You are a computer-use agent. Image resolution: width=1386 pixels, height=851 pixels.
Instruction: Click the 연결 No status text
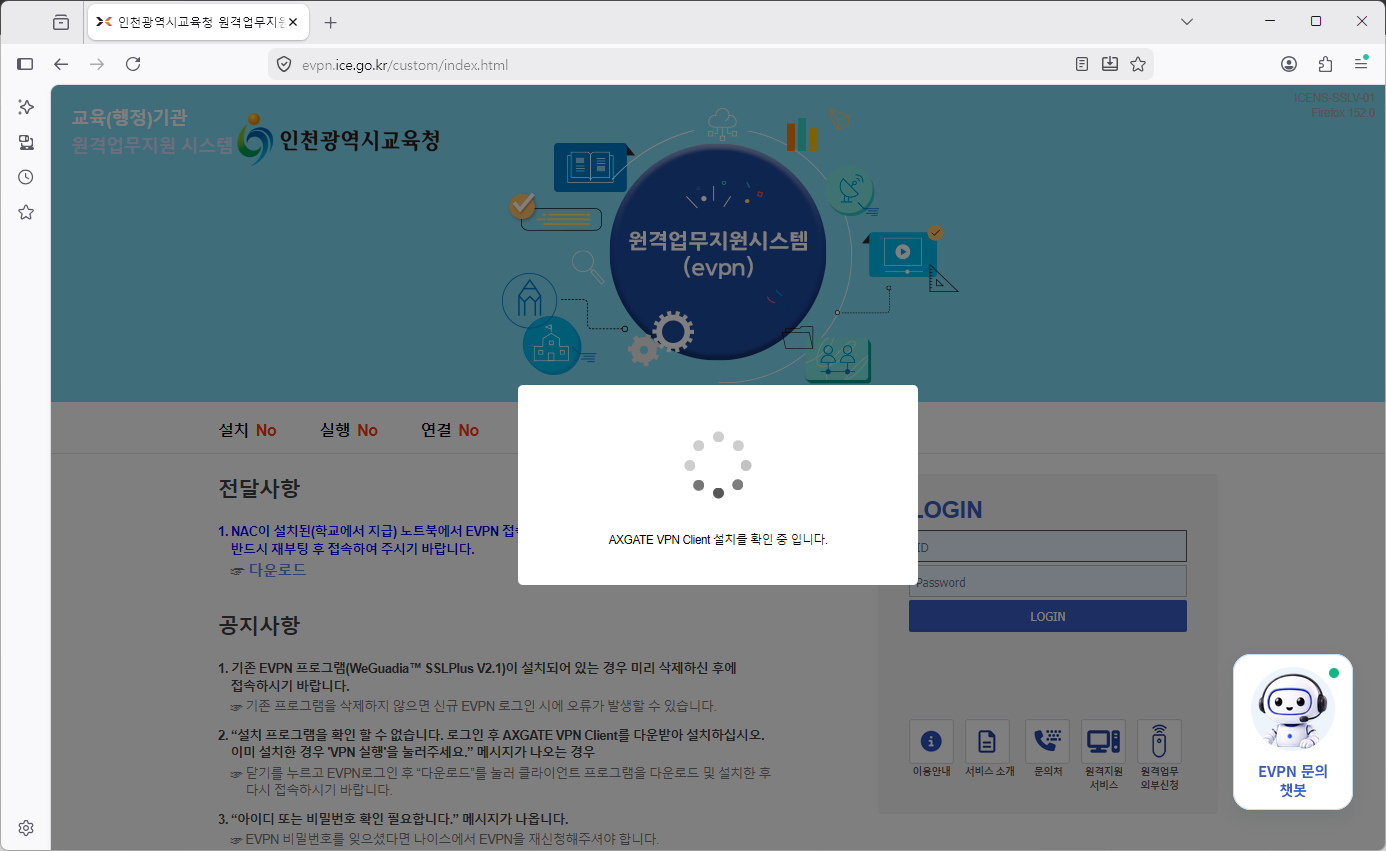450,430
